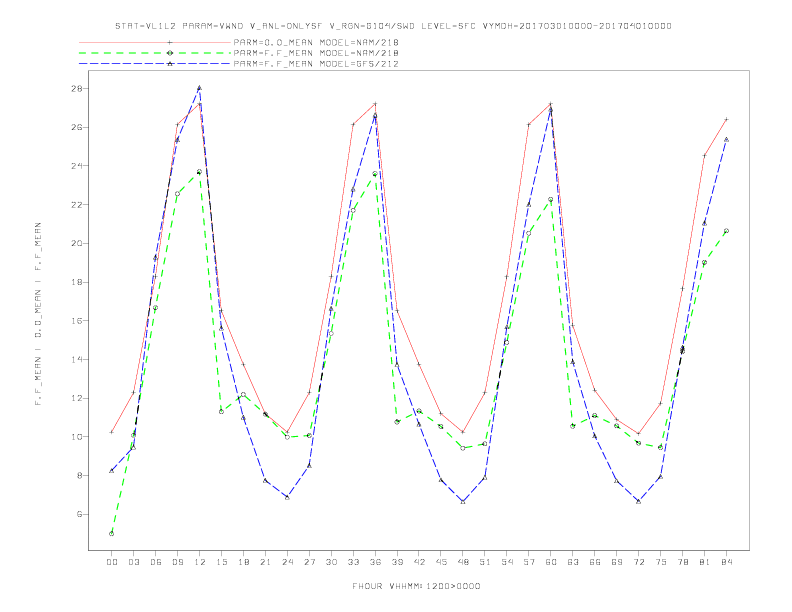Click the green legend line's circle marker
Image resolution: width=792 pixels, height=612 pixels.
(x=170, y=53)
